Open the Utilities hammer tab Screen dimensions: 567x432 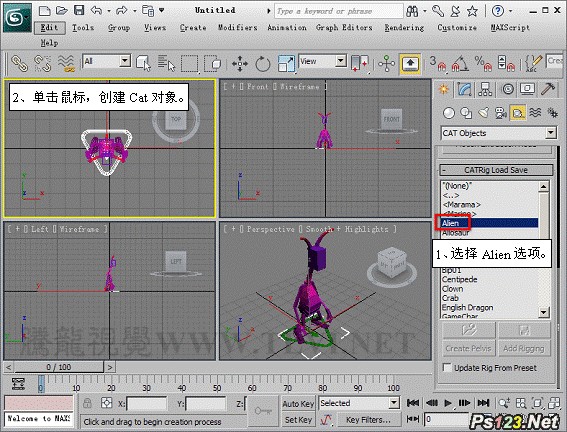pos(548,89)
